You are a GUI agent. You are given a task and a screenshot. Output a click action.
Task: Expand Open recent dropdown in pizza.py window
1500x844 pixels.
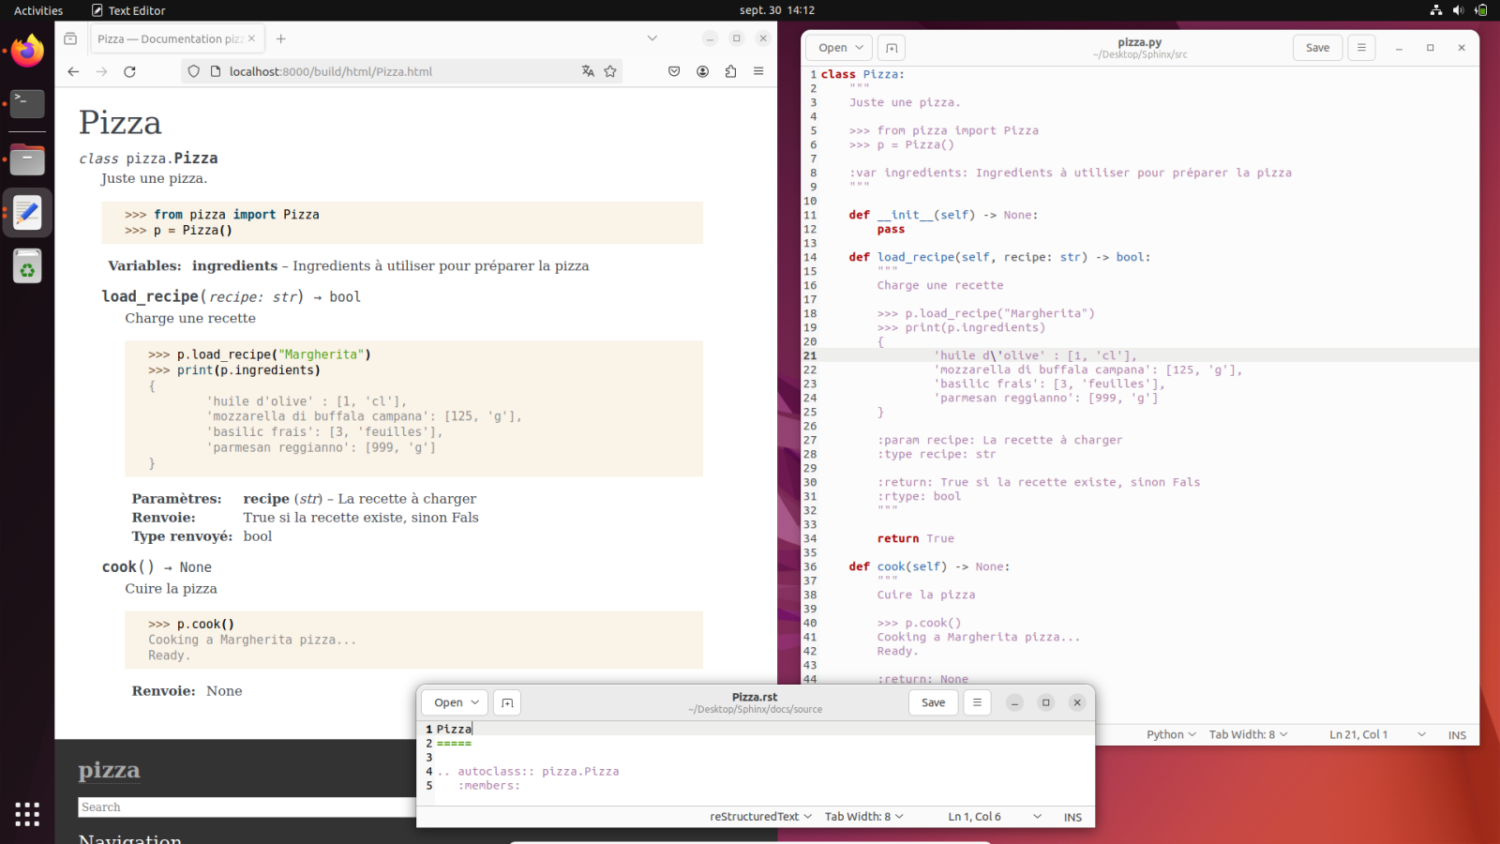click(x=860, y=47)
